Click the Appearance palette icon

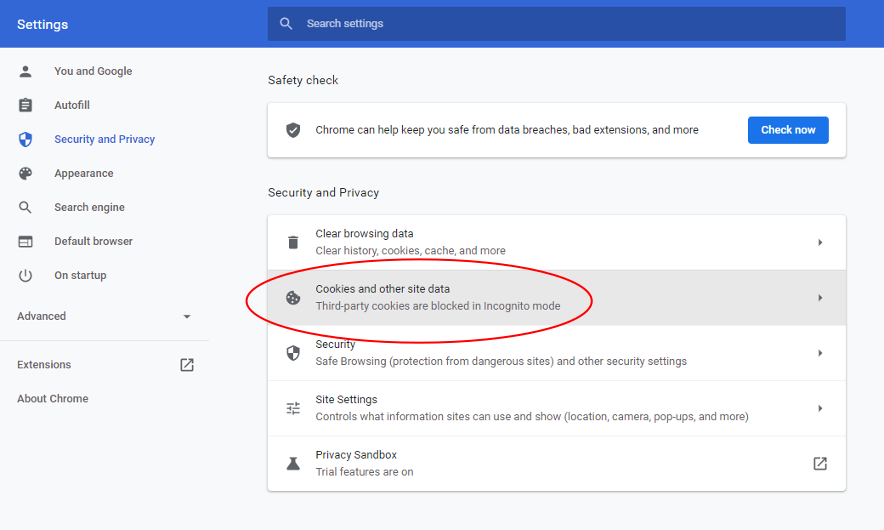[x=26, y=173]
